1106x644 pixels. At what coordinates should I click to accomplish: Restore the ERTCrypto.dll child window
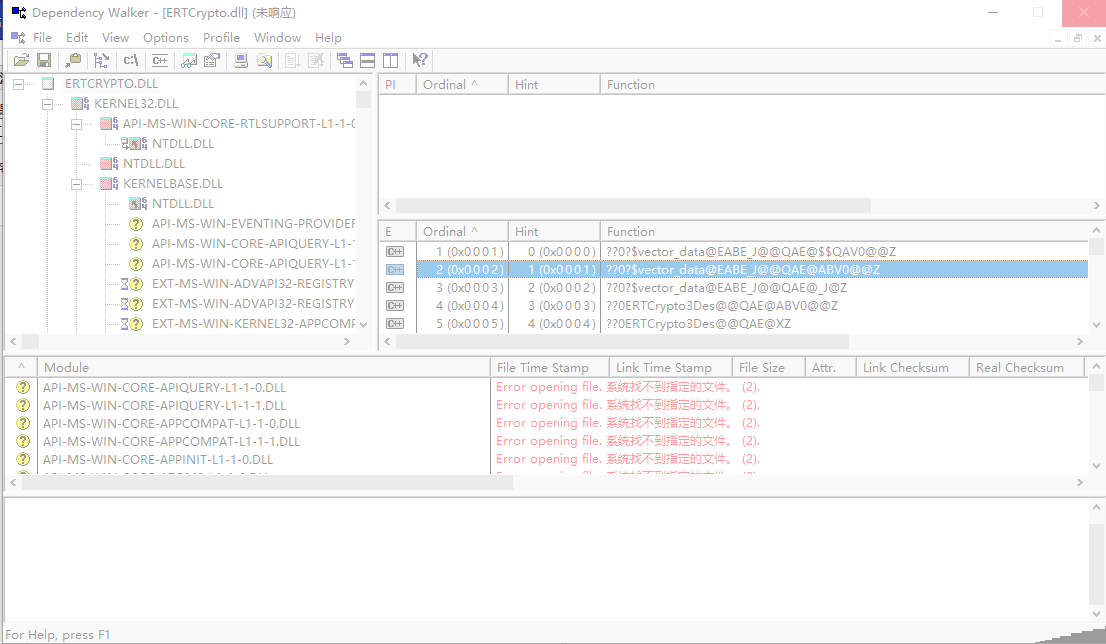pos(1077,39)
